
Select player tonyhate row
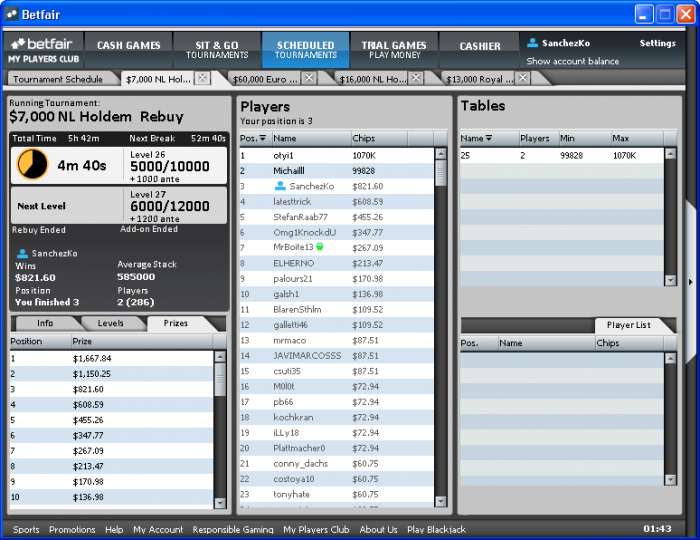click(337, 494)
